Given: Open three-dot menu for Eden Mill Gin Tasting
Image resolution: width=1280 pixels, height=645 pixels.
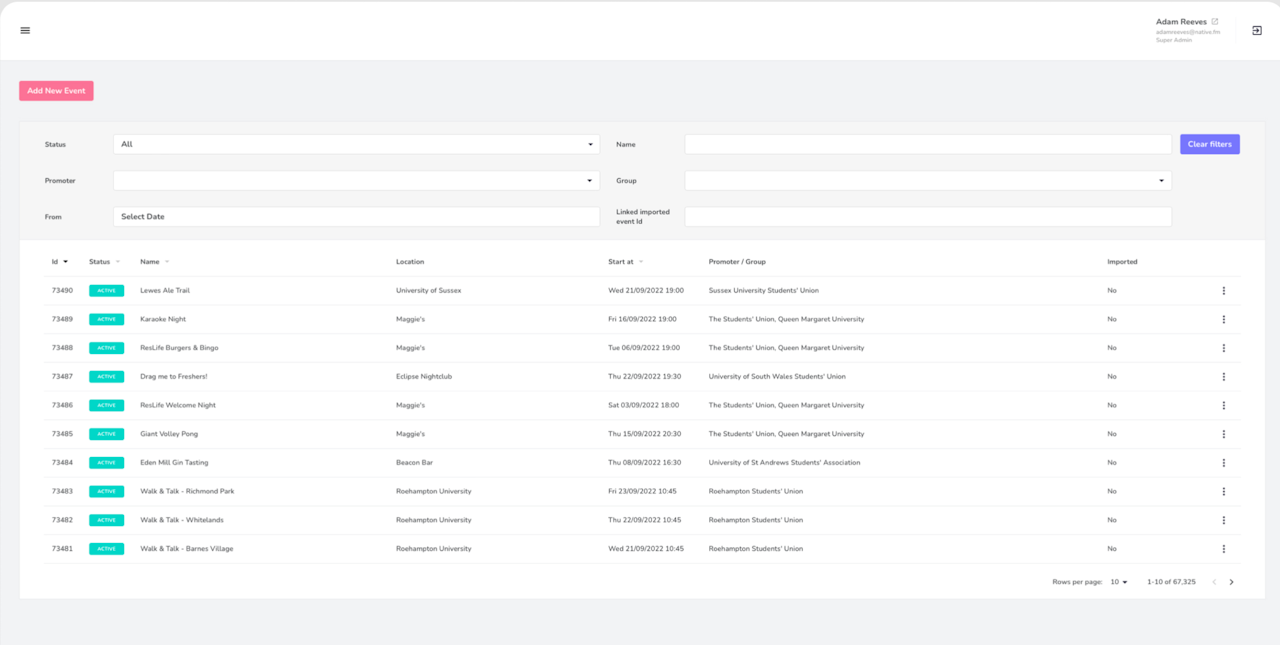Looking at the screenshot, I should click(x=1223, y=463).
